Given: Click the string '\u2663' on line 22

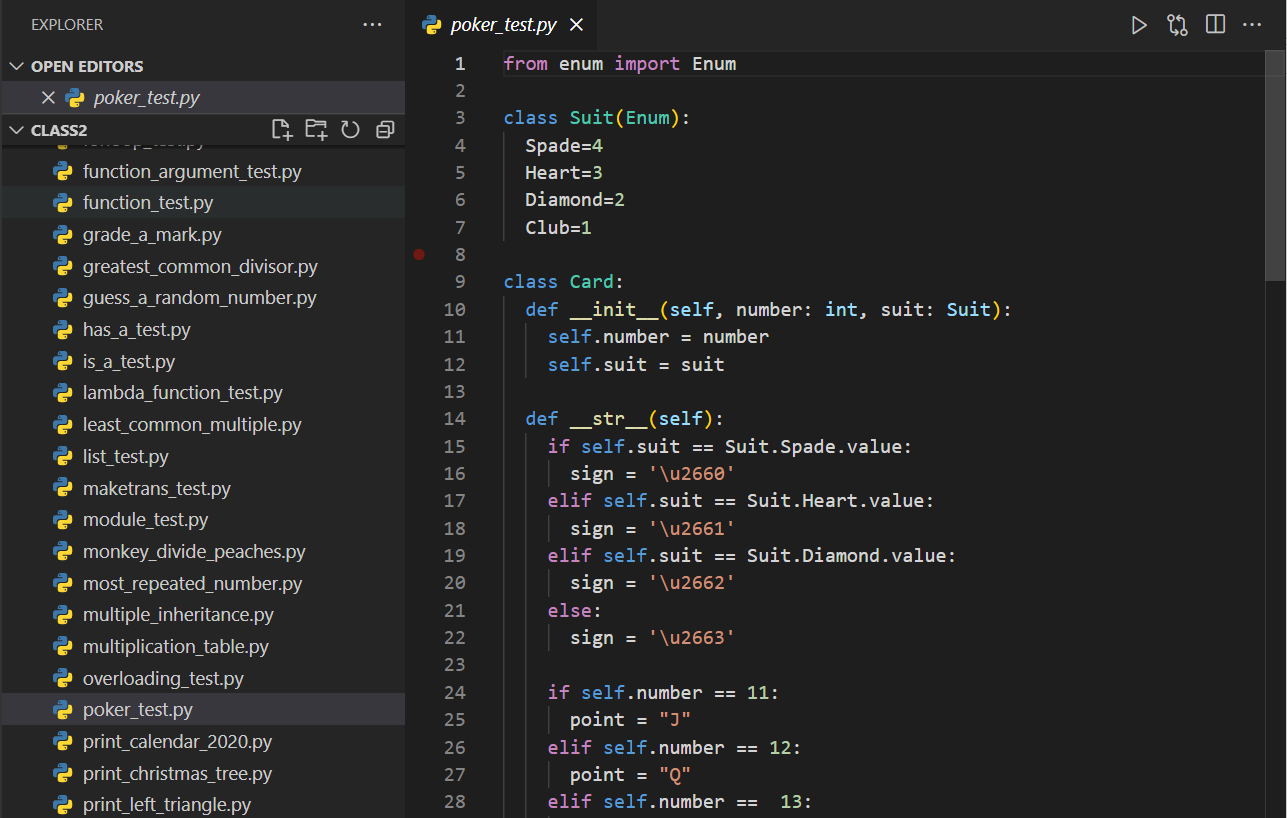Looking at the screenshot, I should [692, 638].
